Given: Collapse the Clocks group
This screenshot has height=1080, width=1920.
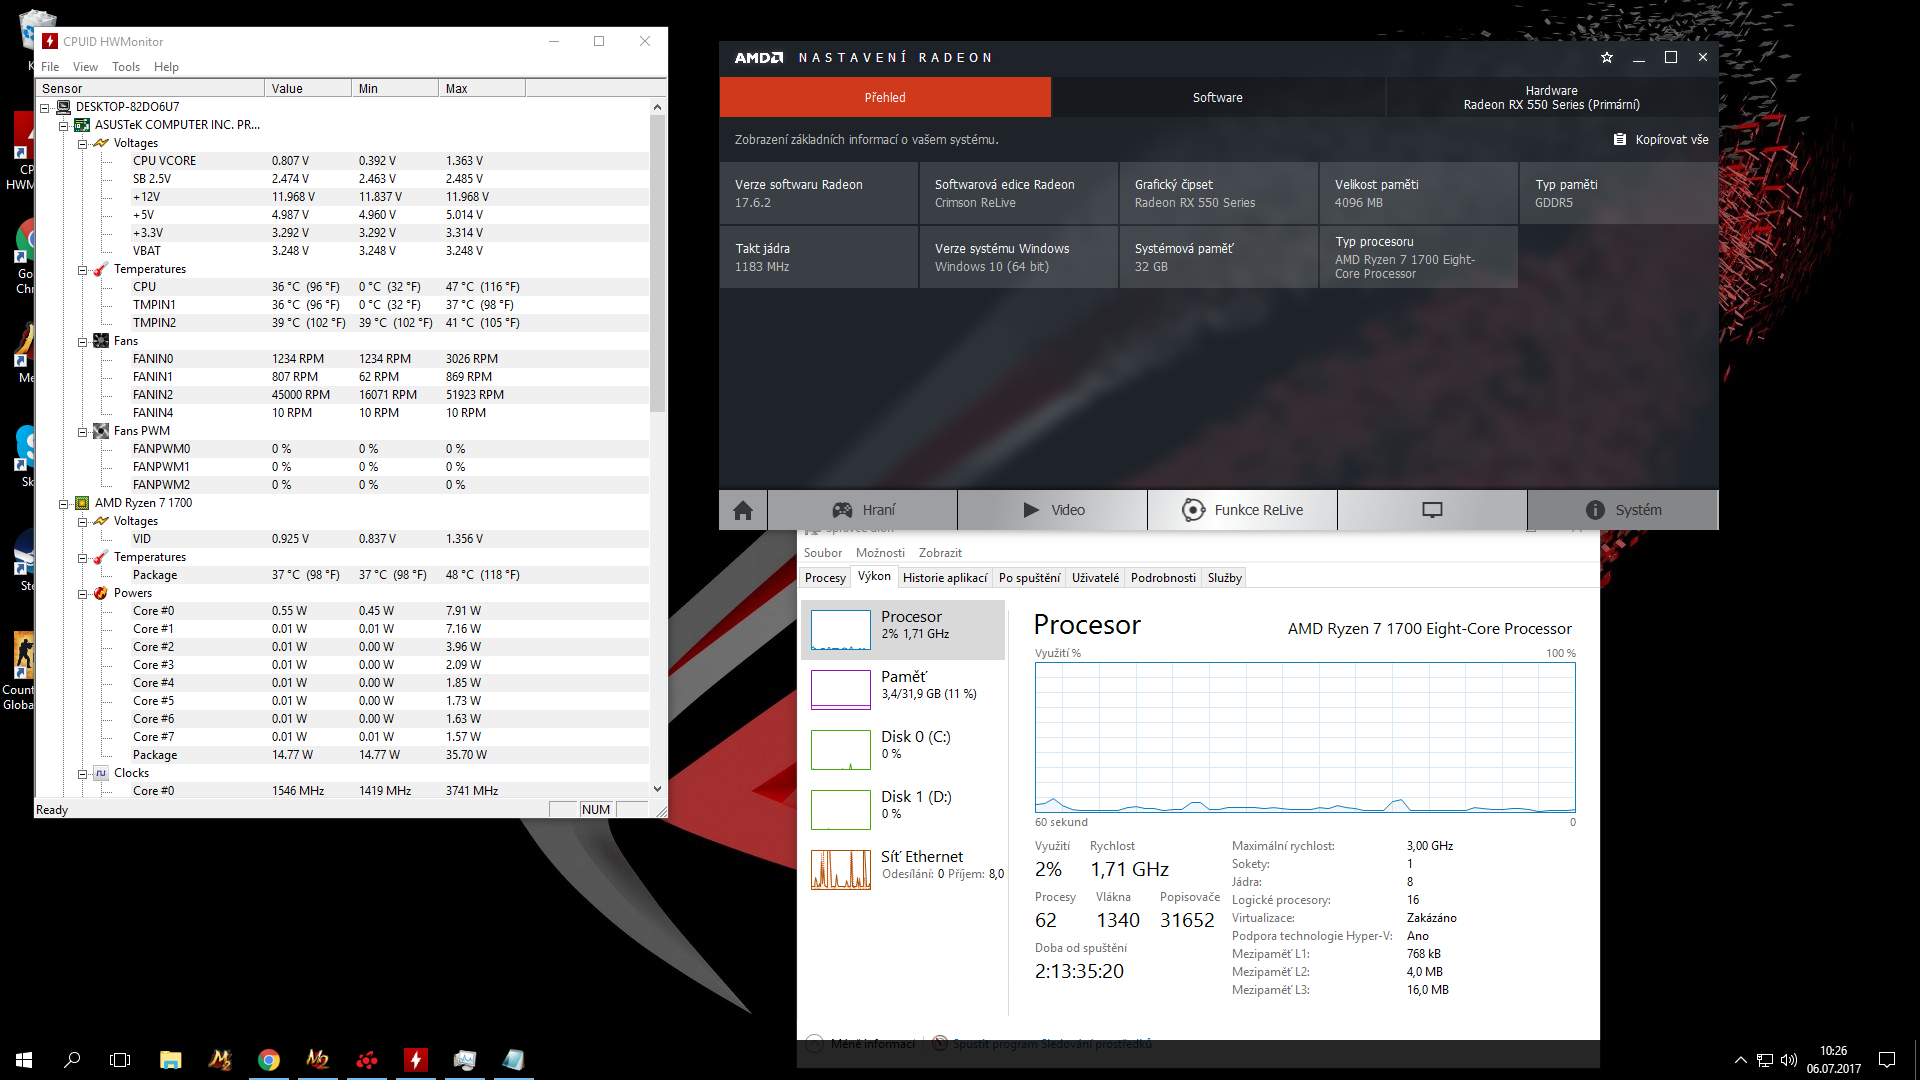Looking at the screenshot, I should pos(83,773).
